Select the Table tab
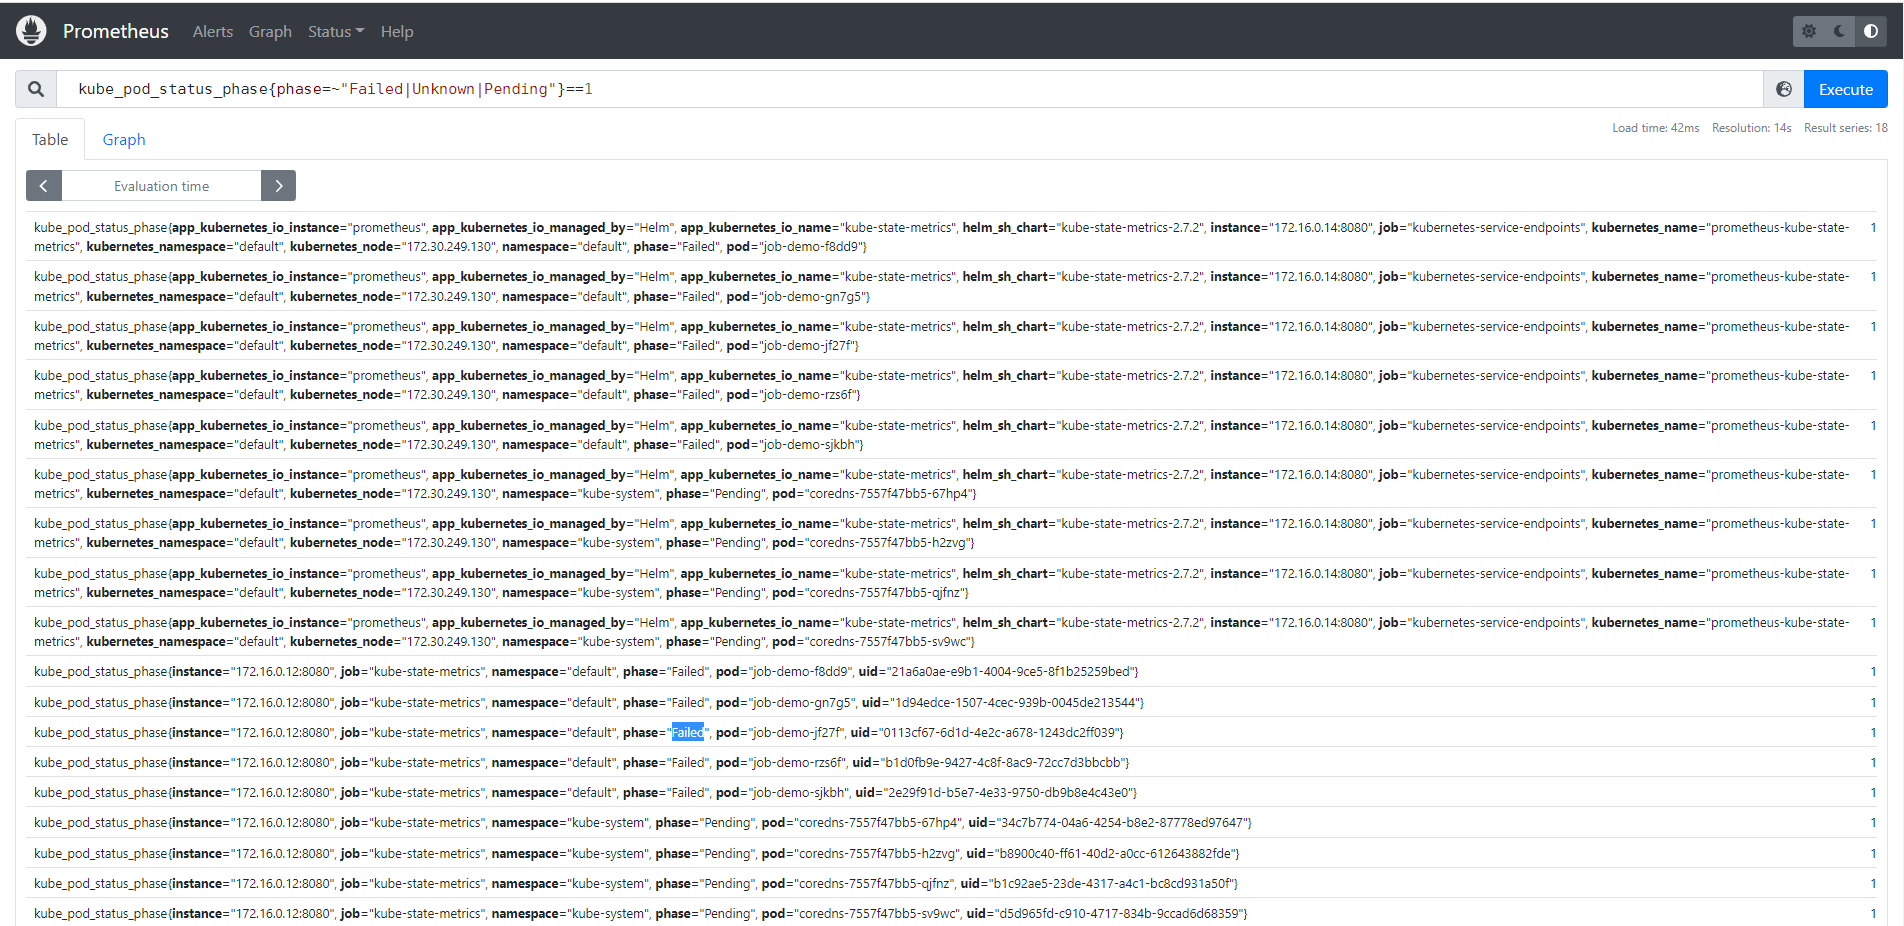1904x926 pixels. tap(50, 140)
